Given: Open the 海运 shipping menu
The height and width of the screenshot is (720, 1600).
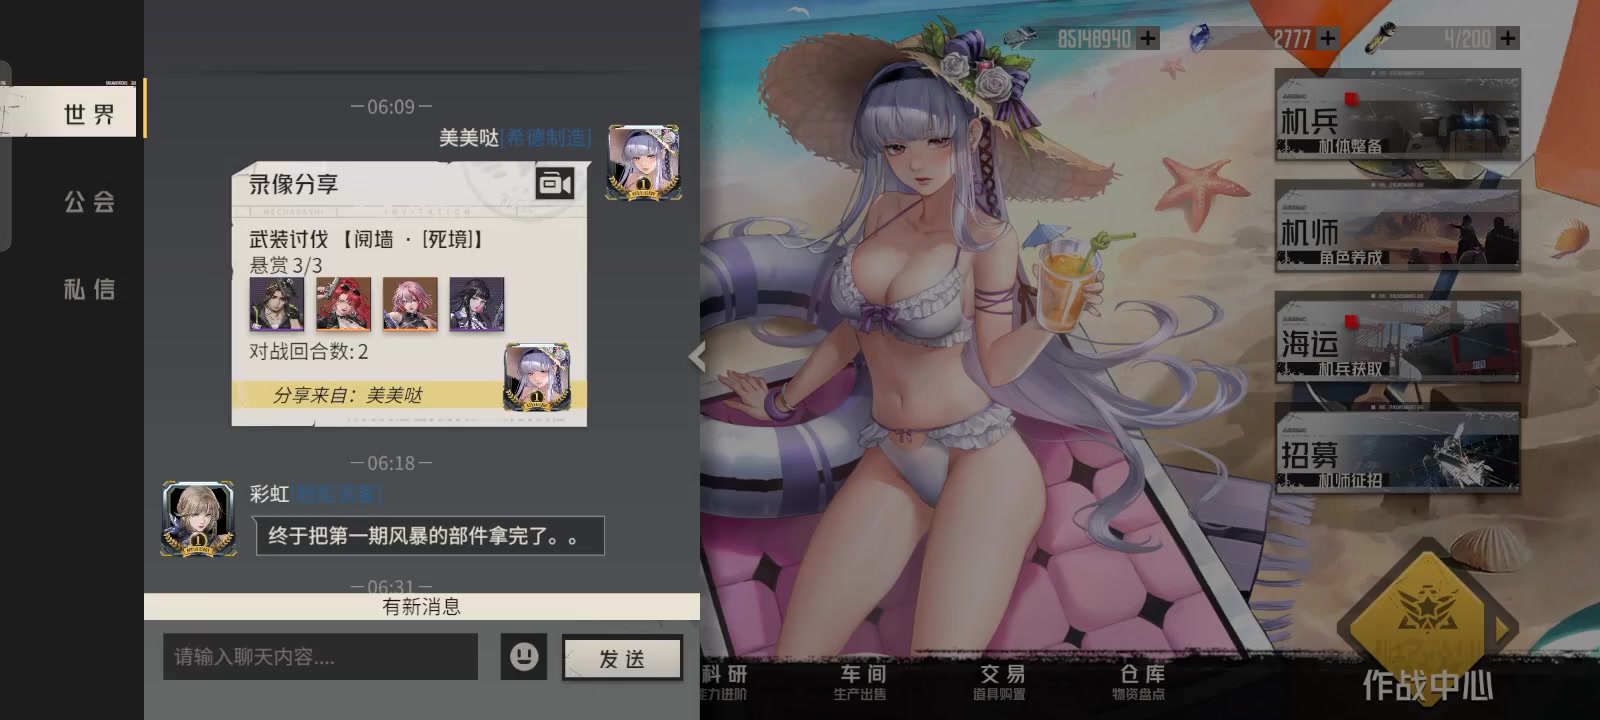Looking at the screenshot, I should pyautogui.click(x=1398, y=337).
